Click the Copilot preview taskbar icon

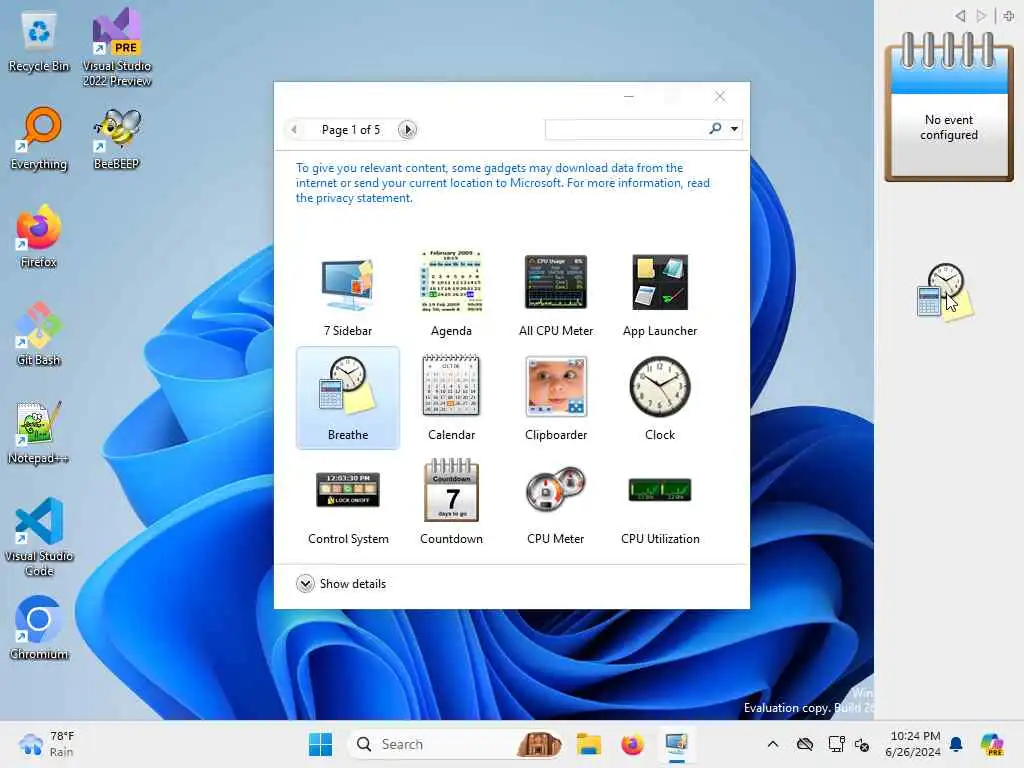coord(992,744)
